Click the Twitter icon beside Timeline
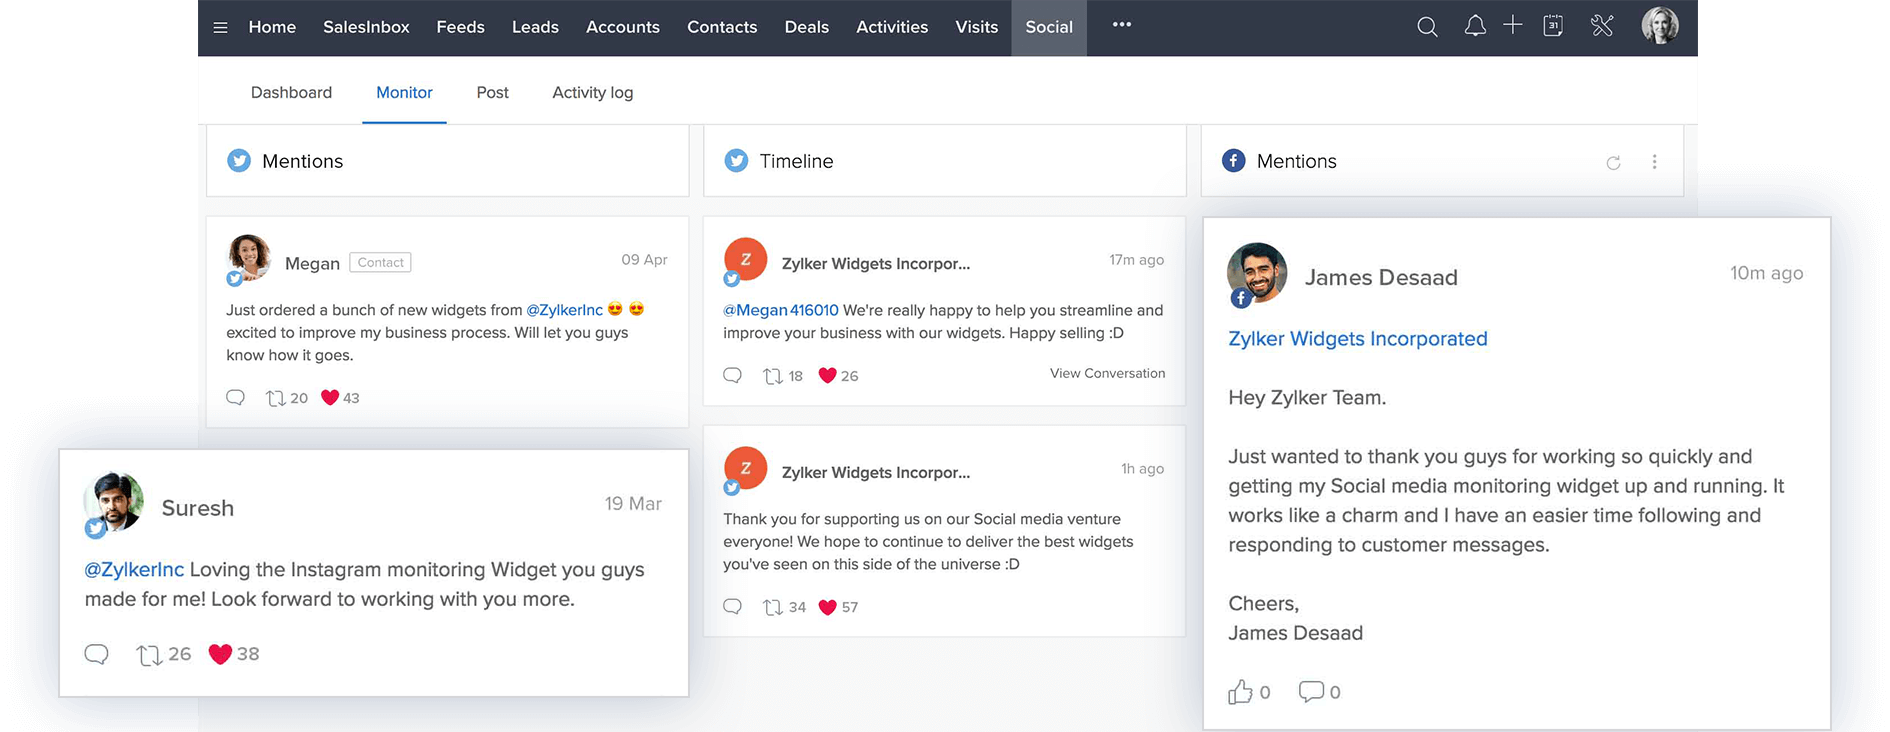1890x732 pixels. (x=736, y=161)
